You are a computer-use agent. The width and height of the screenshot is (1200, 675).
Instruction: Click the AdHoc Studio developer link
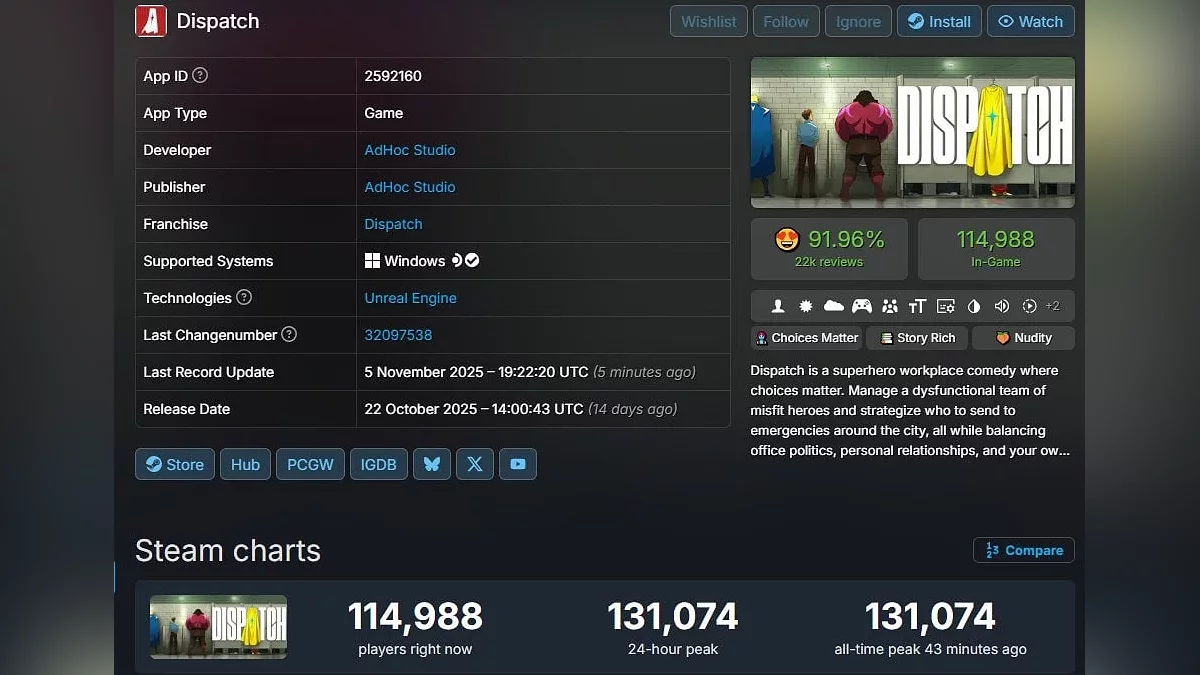pyautogui.click(x=410, y=150)
